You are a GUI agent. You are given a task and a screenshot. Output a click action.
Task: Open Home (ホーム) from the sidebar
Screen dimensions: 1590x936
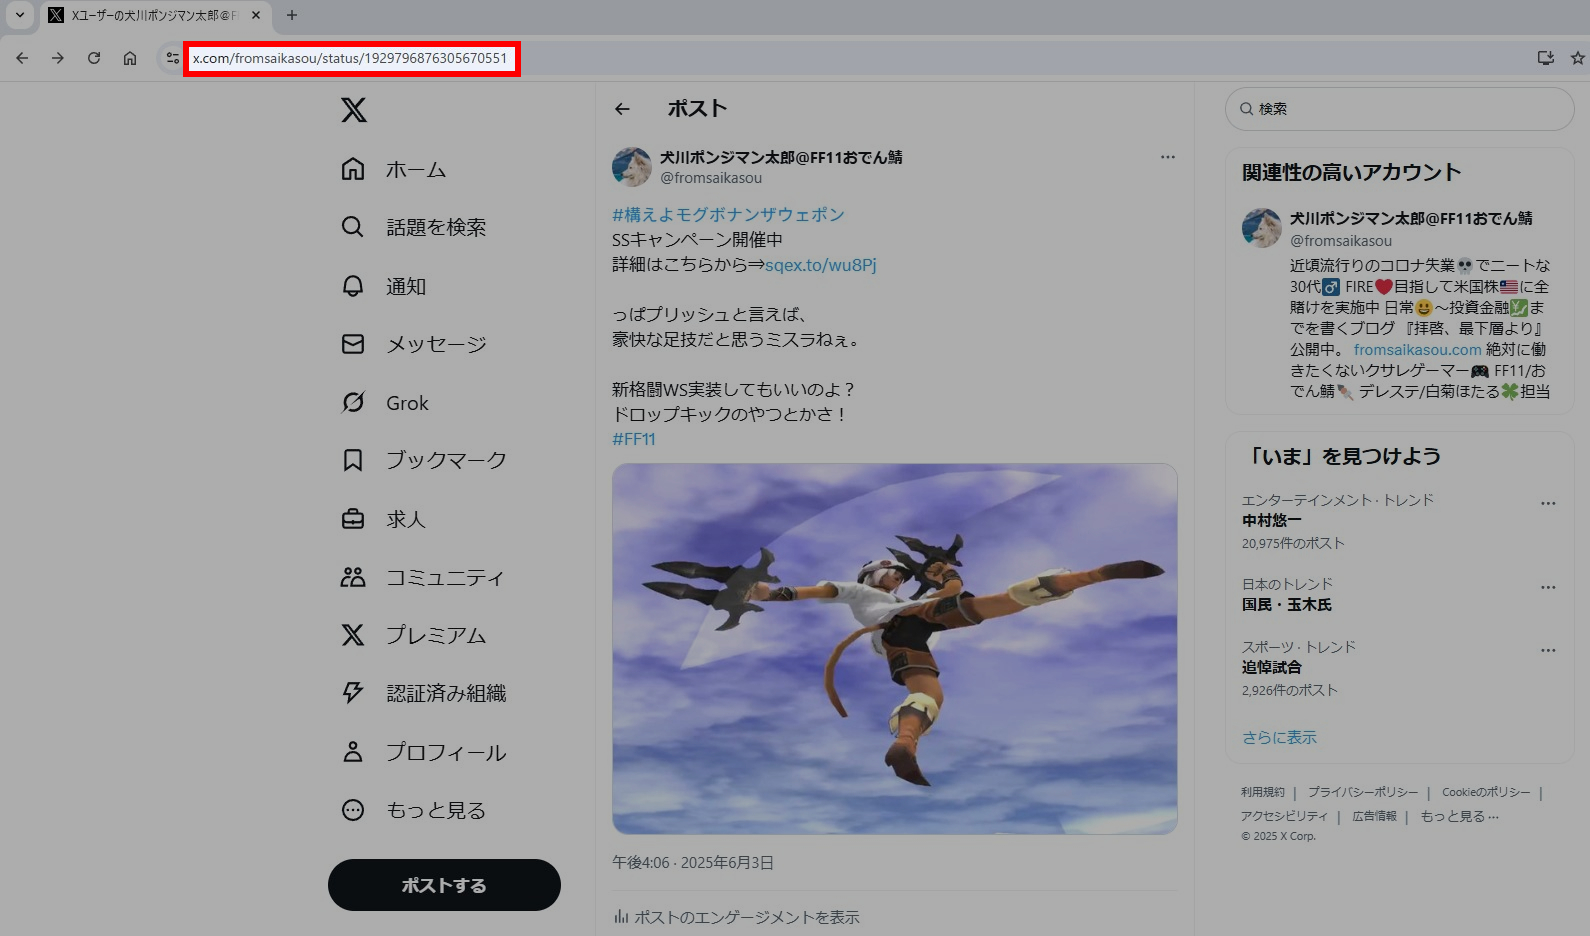pyautogui.click(x=394, y=170)
